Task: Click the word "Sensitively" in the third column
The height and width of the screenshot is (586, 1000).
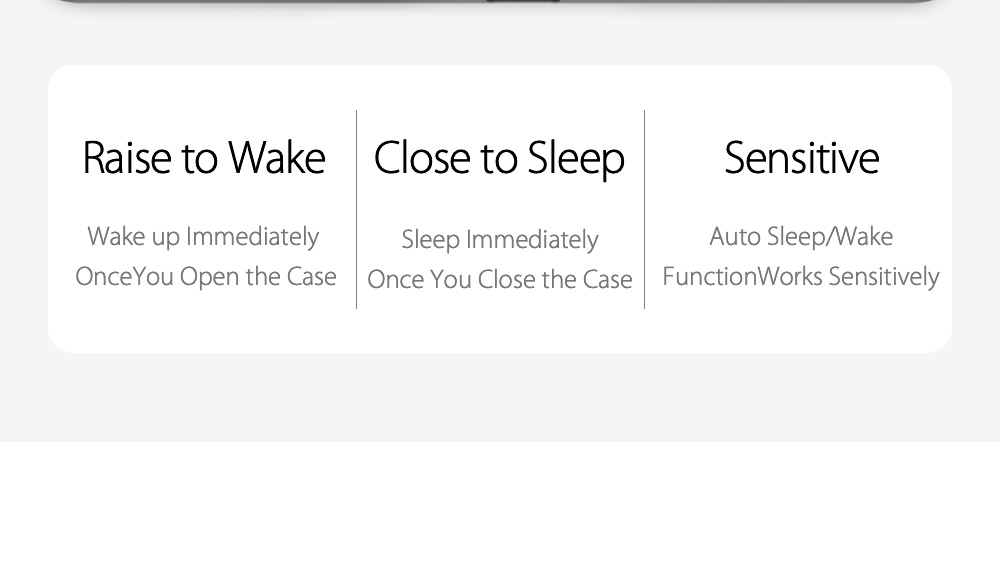Action: (x=884, y=277)
